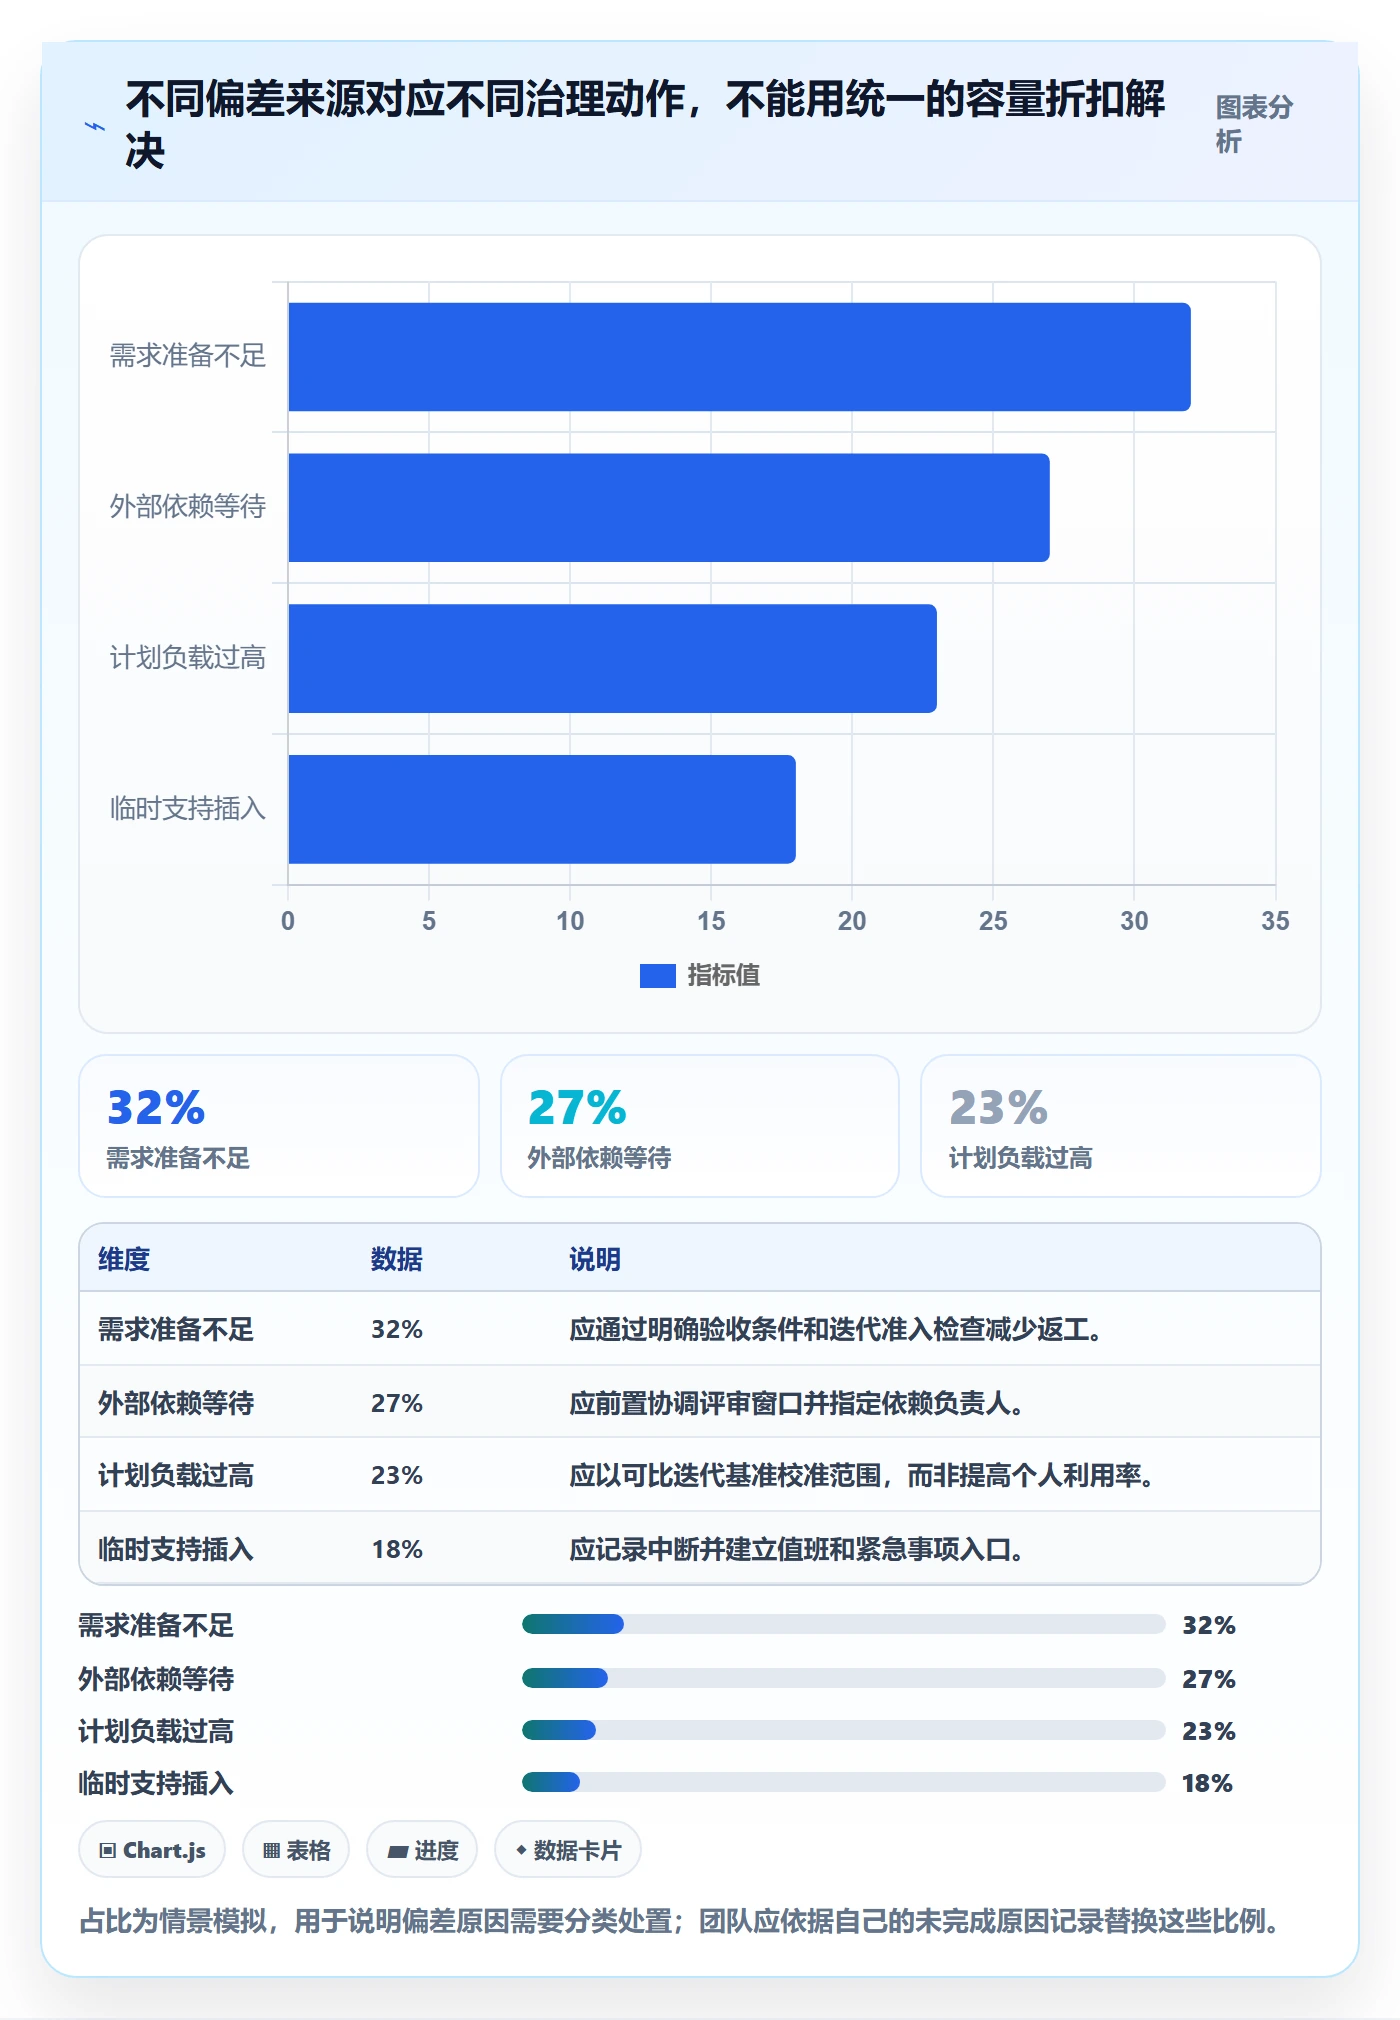Click the 计划负载过高 cell in the table
Image resolution: width=1400 pixels, height=2020 pixels.
click(x=176, y=1475)
